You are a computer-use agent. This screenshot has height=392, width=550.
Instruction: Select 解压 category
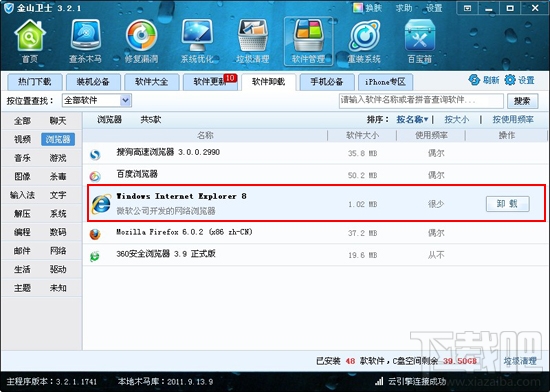coord(22,214)
